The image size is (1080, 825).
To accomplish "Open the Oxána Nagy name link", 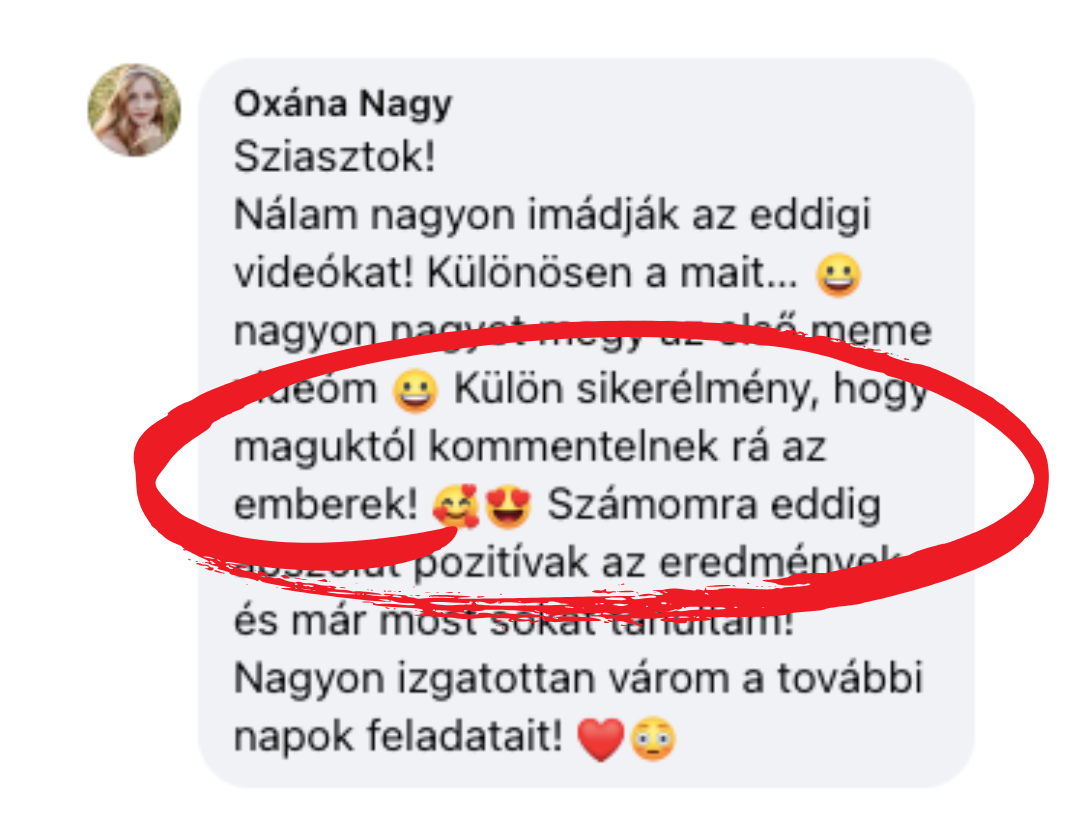I will coord(343,104).
